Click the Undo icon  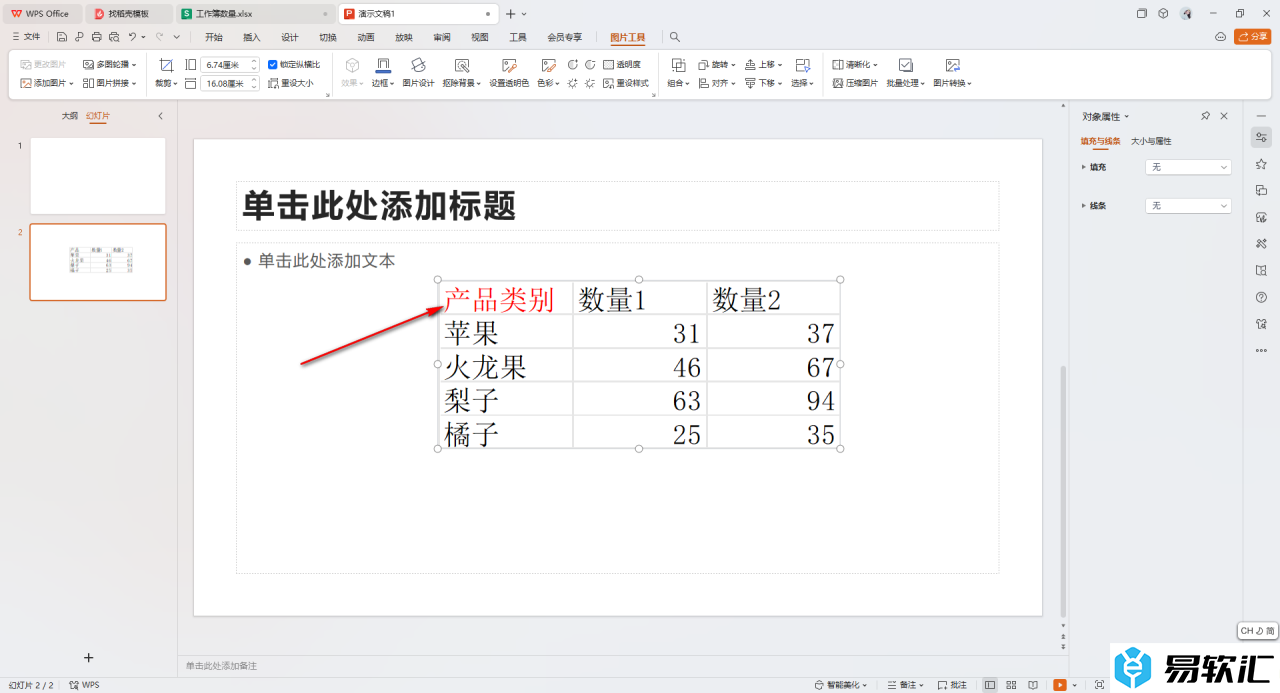131,37
